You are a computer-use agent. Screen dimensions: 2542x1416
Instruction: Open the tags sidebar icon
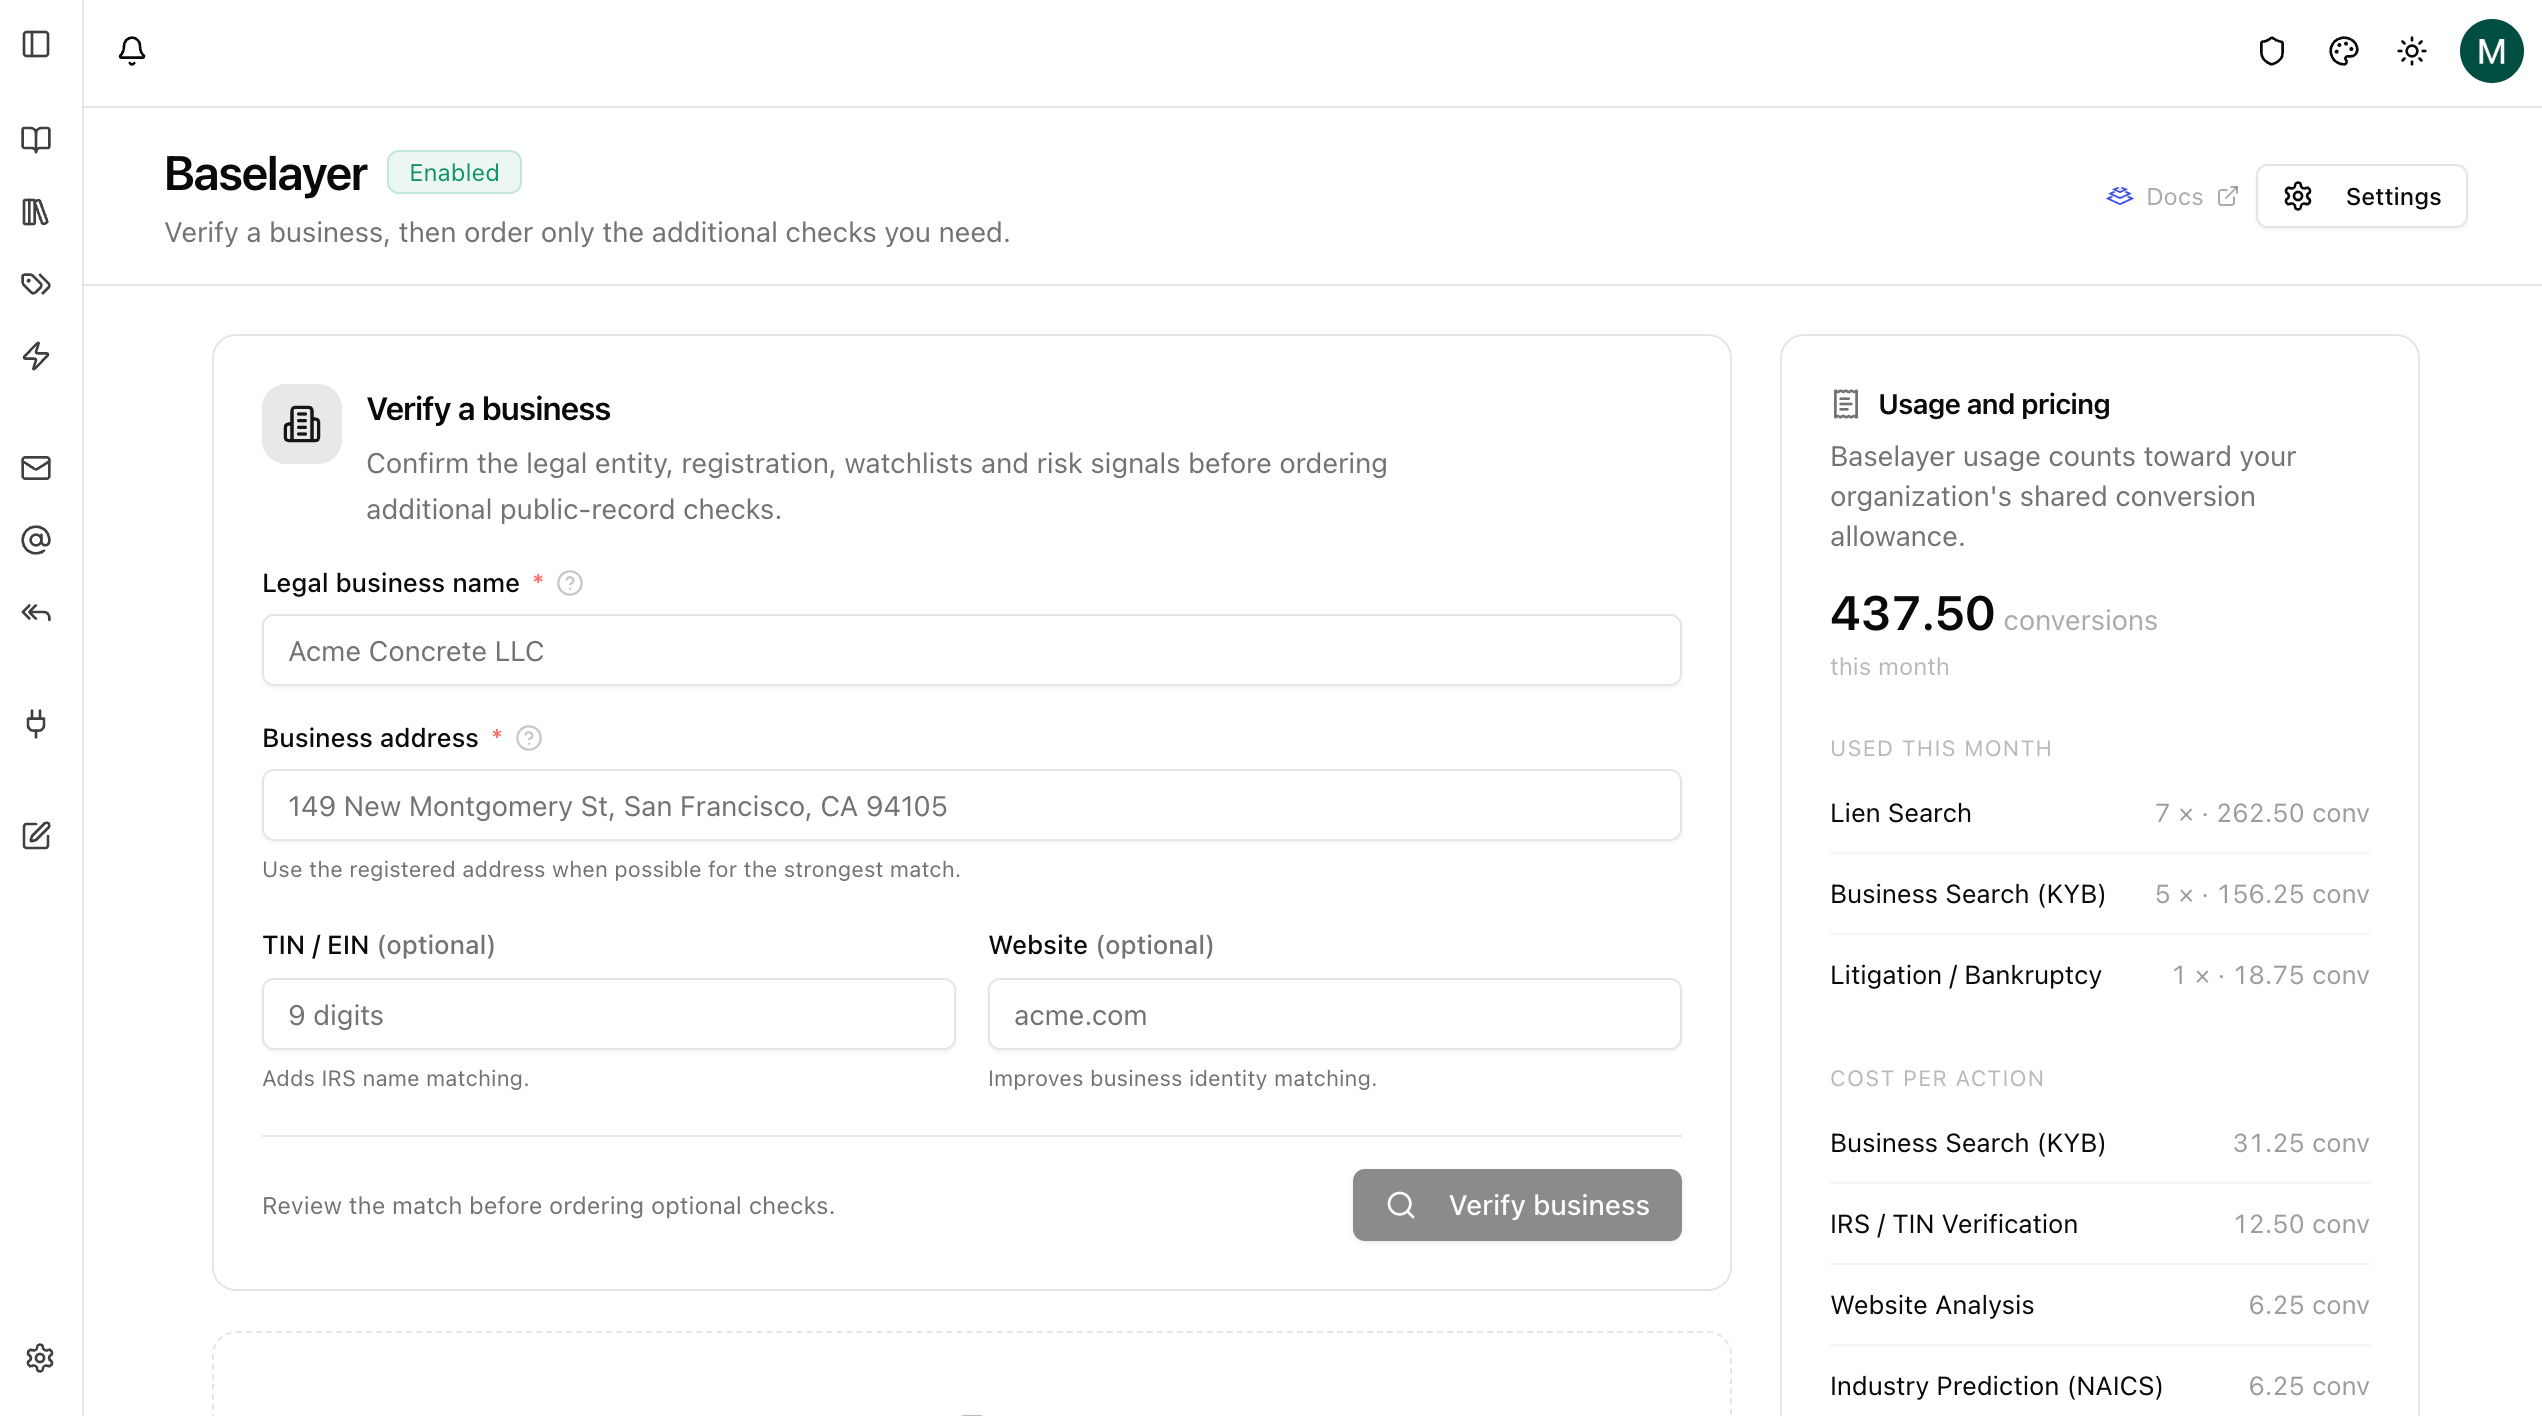click(x=36, y=284)
